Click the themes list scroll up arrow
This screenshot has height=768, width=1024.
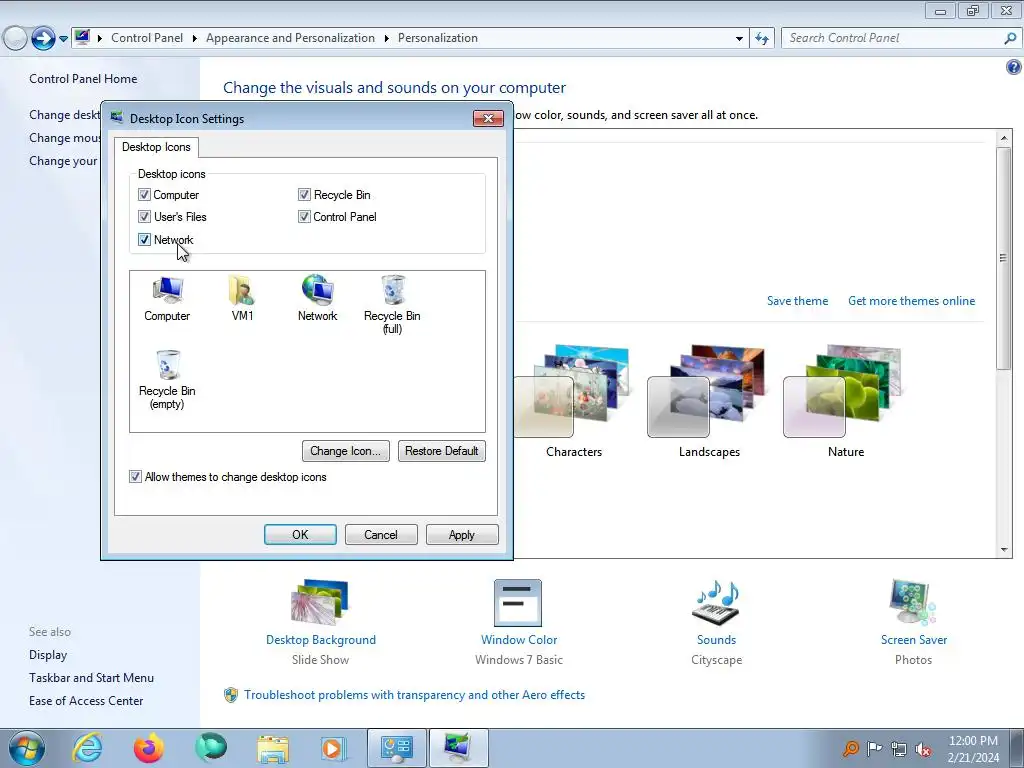pos(1004,138)
